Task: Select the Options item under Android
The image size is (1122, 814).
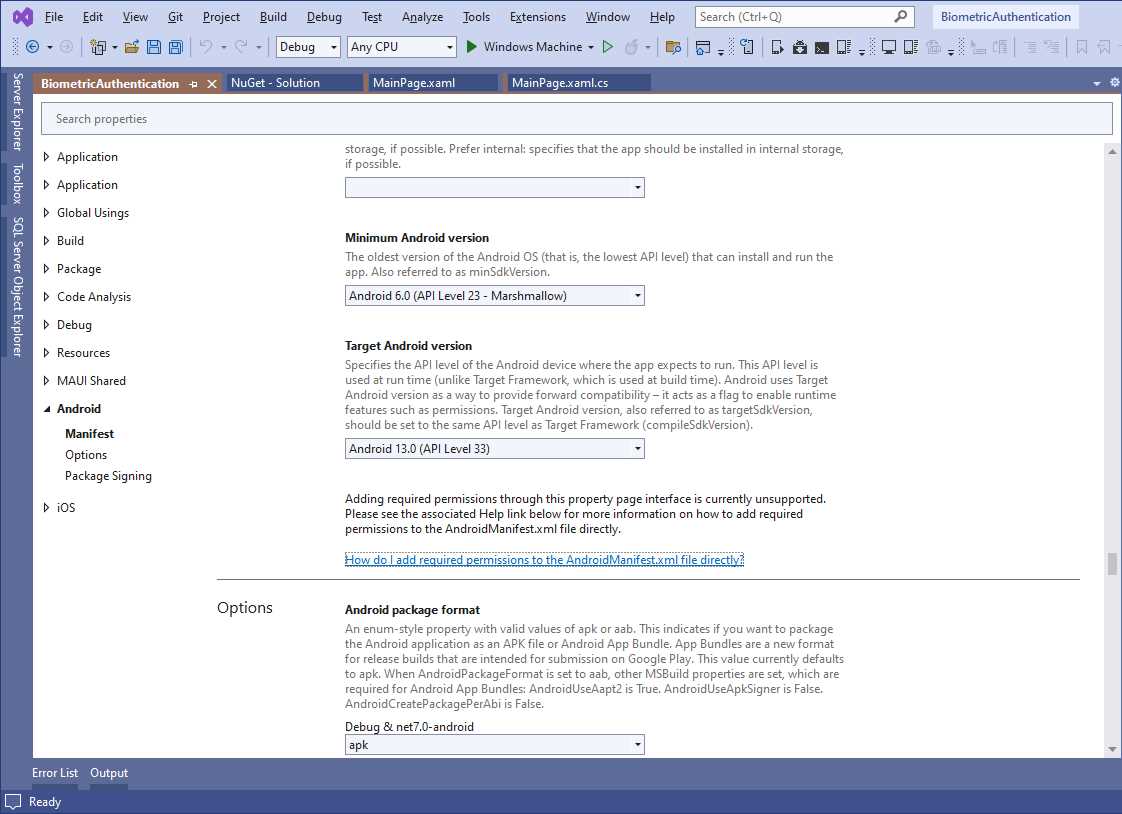Action: tap(86, 455)
